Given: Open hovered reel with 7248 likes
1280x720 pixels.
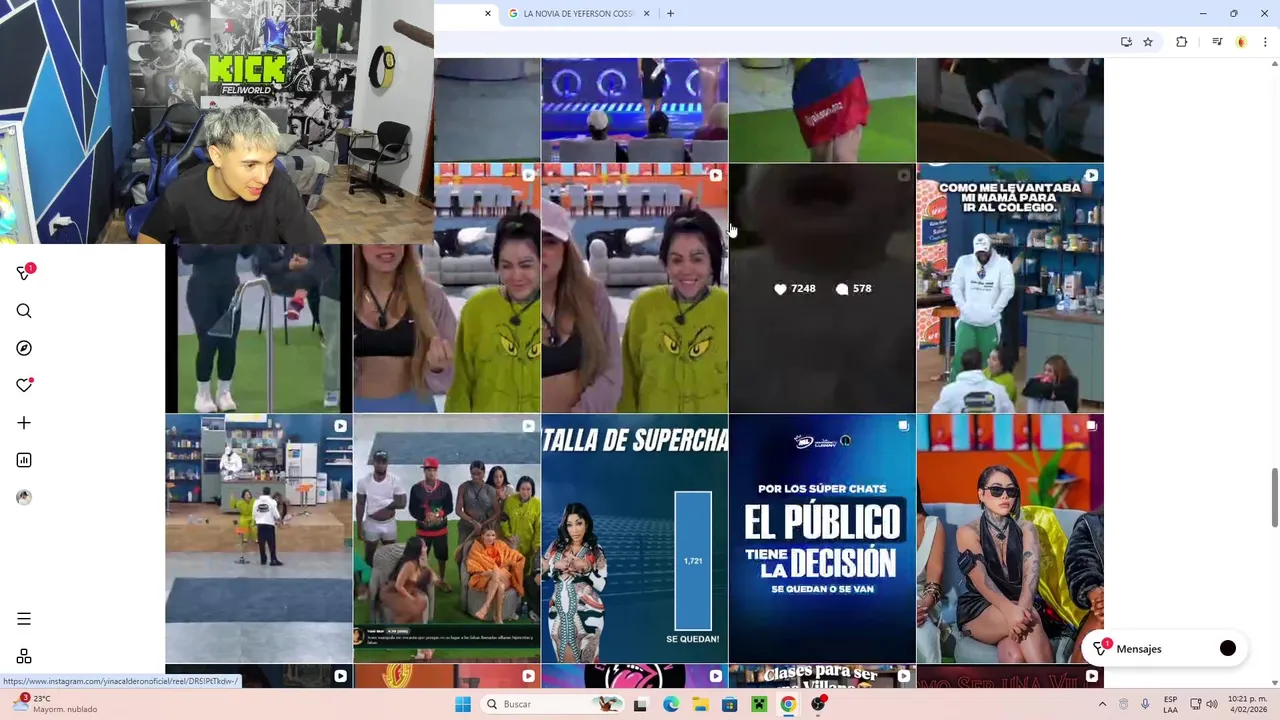Looking at the screenshot, I should [822, 288].
